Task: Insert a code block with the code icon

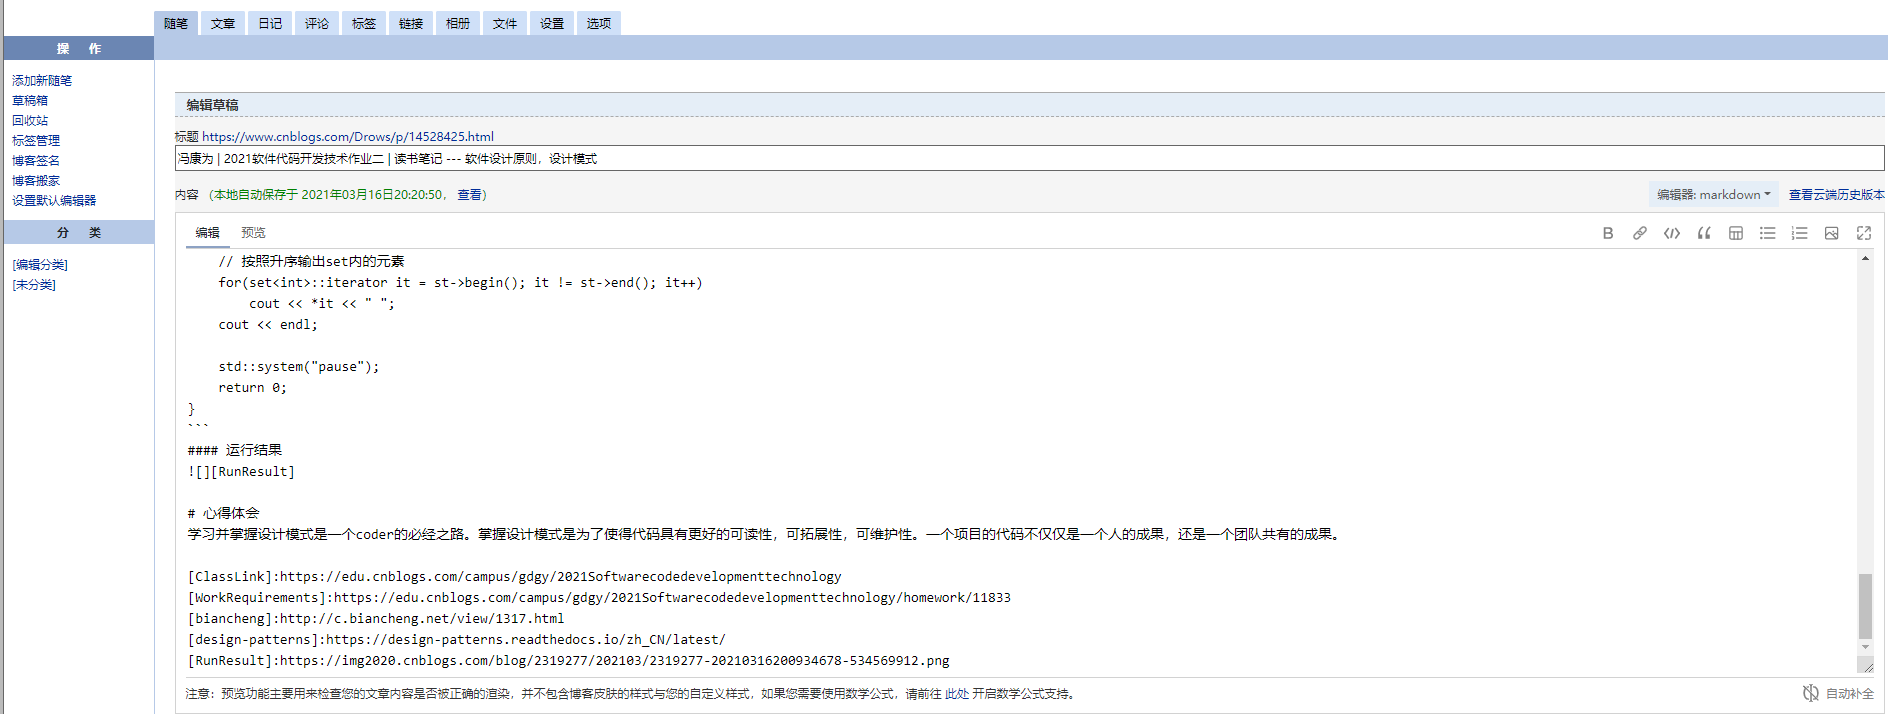Action: [x=1671, y=233]
